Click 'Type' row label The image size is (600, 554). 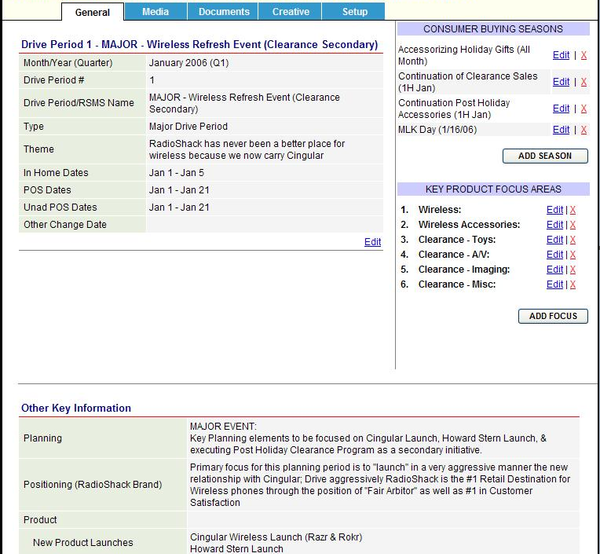point(33,126)
